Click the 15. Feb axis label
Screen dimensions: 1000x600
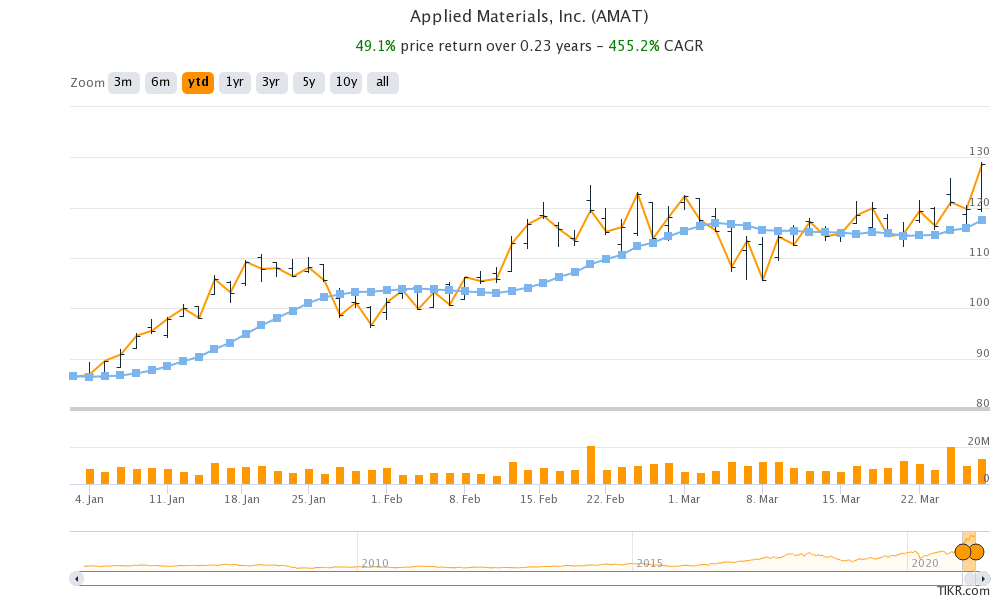point(539,499)
